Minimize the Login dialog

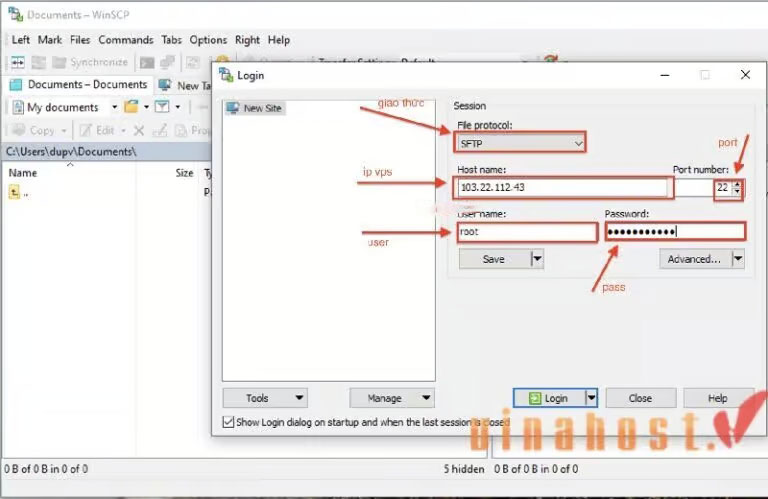tap(665, 75)
